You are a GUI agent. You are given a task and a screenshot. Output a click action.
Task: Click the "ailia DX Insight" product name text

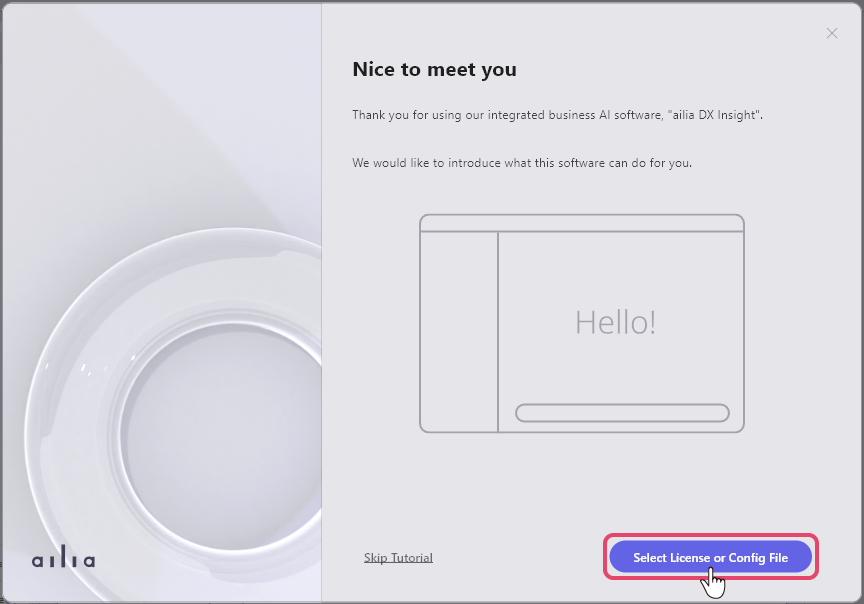(714, 115)
